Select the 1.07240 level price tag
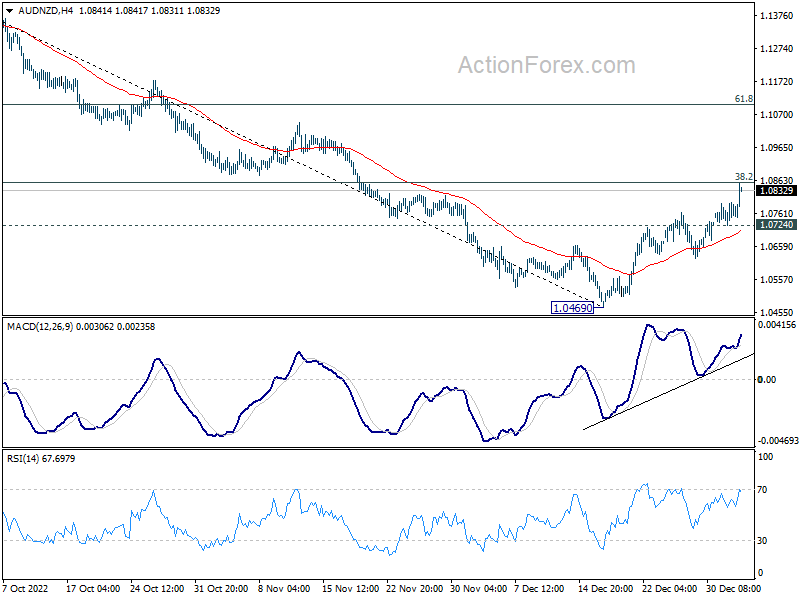Viewport: 800px width, 600px height. 776,225
